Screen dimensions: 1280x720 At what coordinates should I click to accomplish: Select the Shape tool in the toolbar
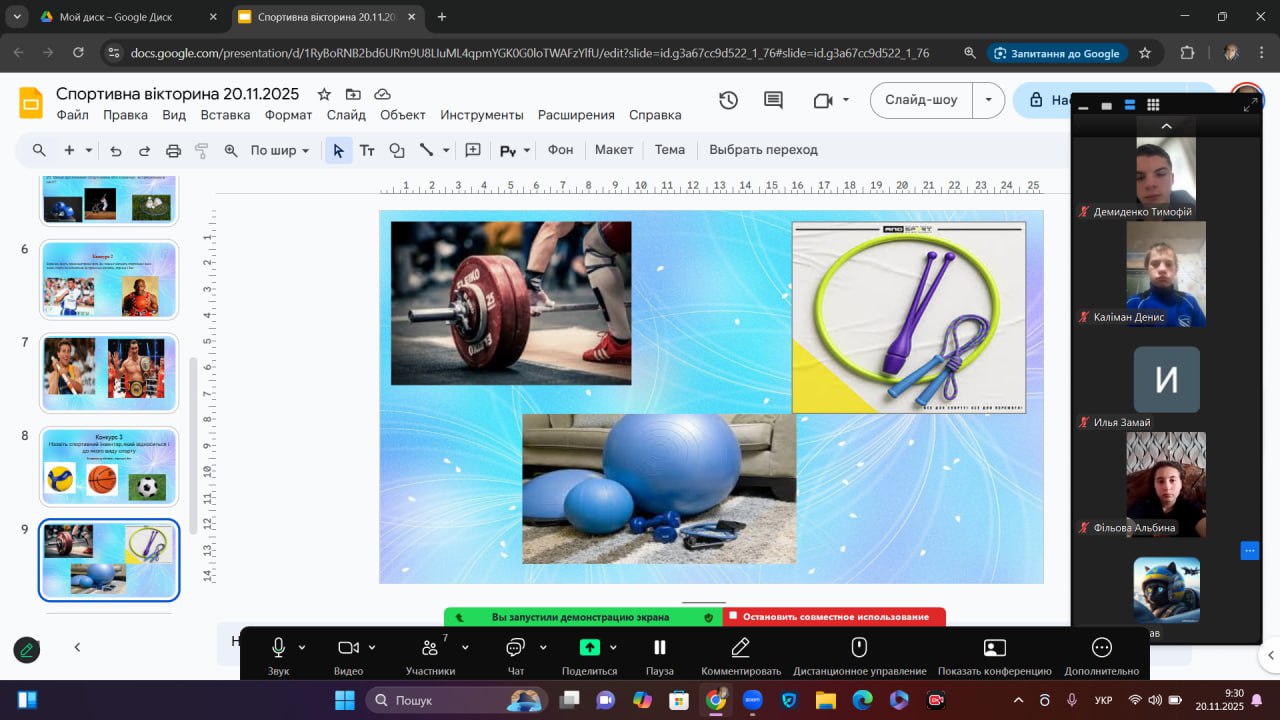(x=397, y=150)
